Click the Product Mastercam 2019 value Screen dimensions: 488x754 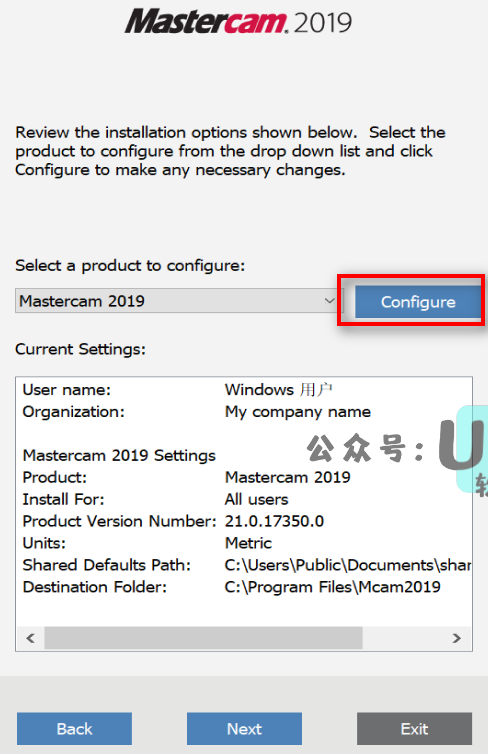pos(288,478)
